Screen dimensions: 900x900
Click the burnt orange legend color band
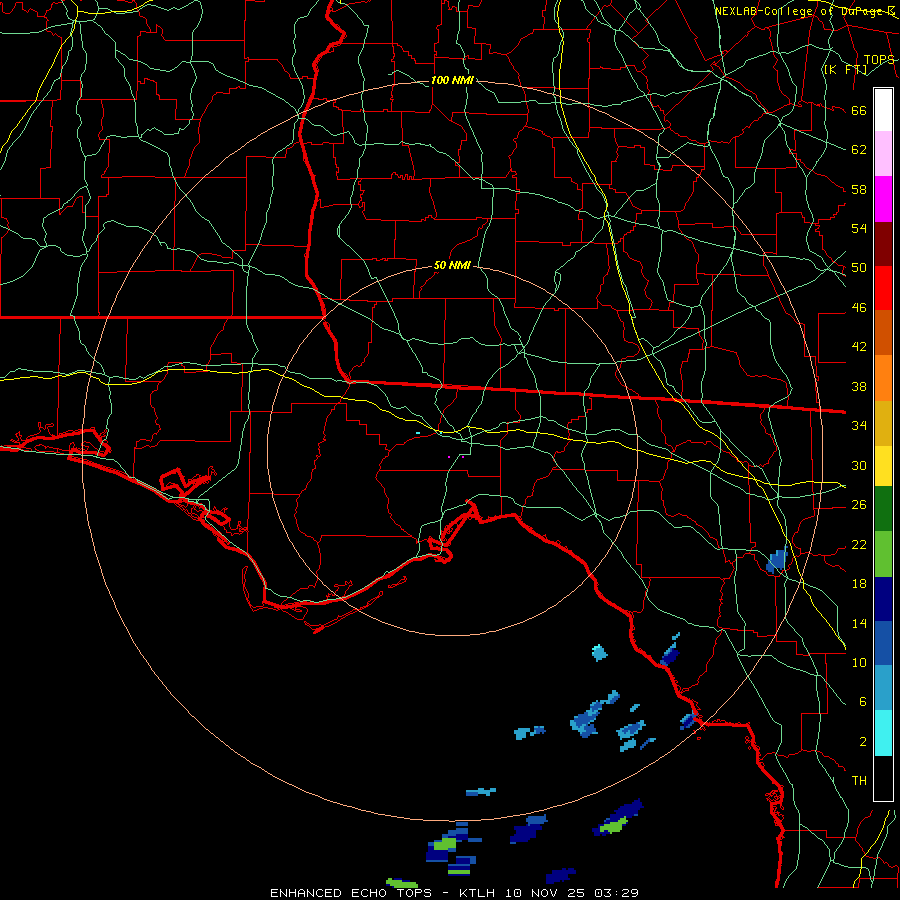883,332
